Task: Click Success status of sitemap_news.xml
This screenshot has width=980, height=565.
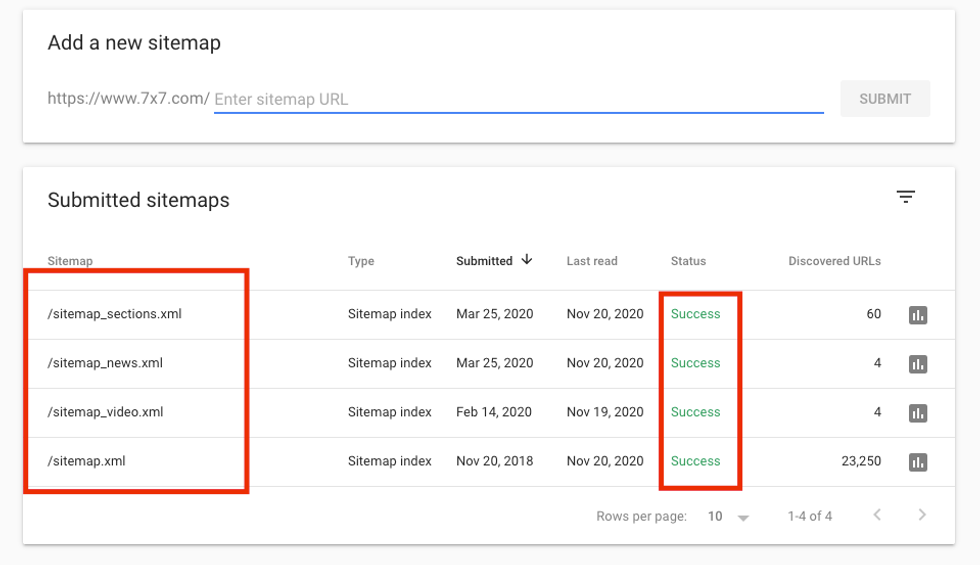Action: pyautogui.click(x=695, y=363)
